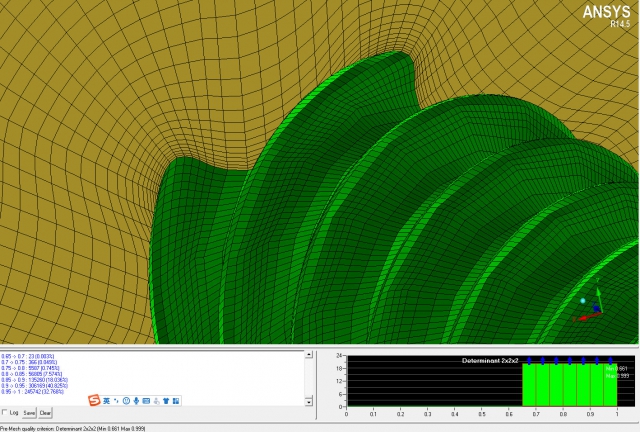Click the microphone voice input icon
This screenshot has height=432, width=640.
coord(135,400)
